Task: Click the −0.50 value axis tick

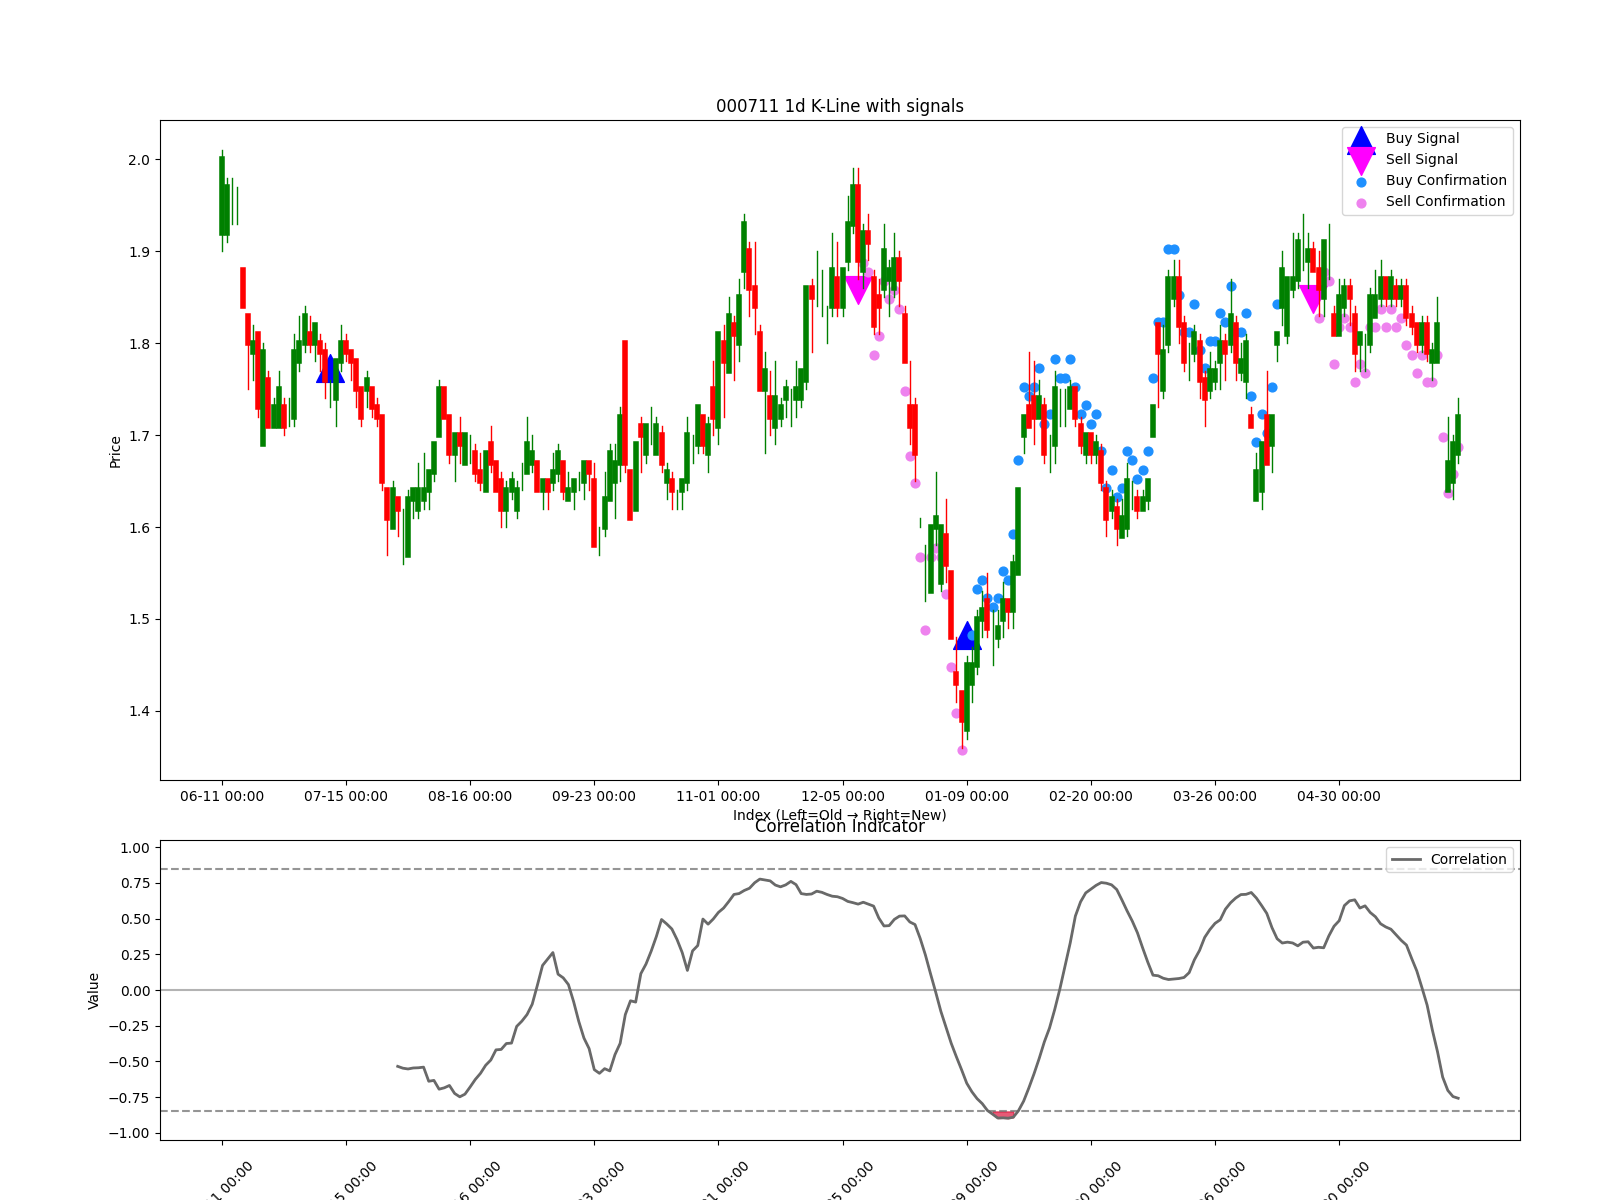Action: coord(129,1062)
